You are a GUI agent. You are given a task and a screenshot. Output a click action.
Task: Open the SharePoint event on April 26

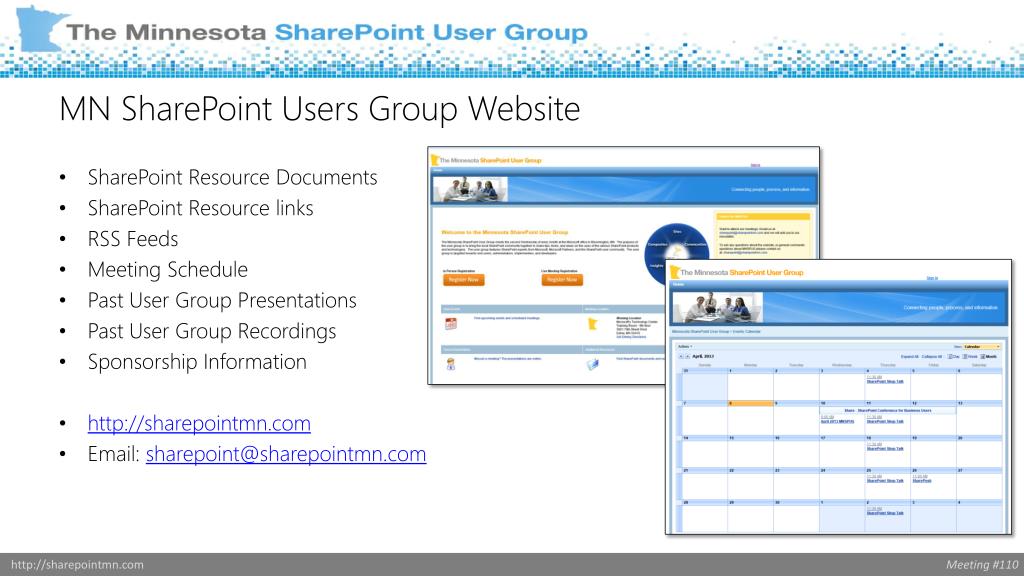coord(922,481)
